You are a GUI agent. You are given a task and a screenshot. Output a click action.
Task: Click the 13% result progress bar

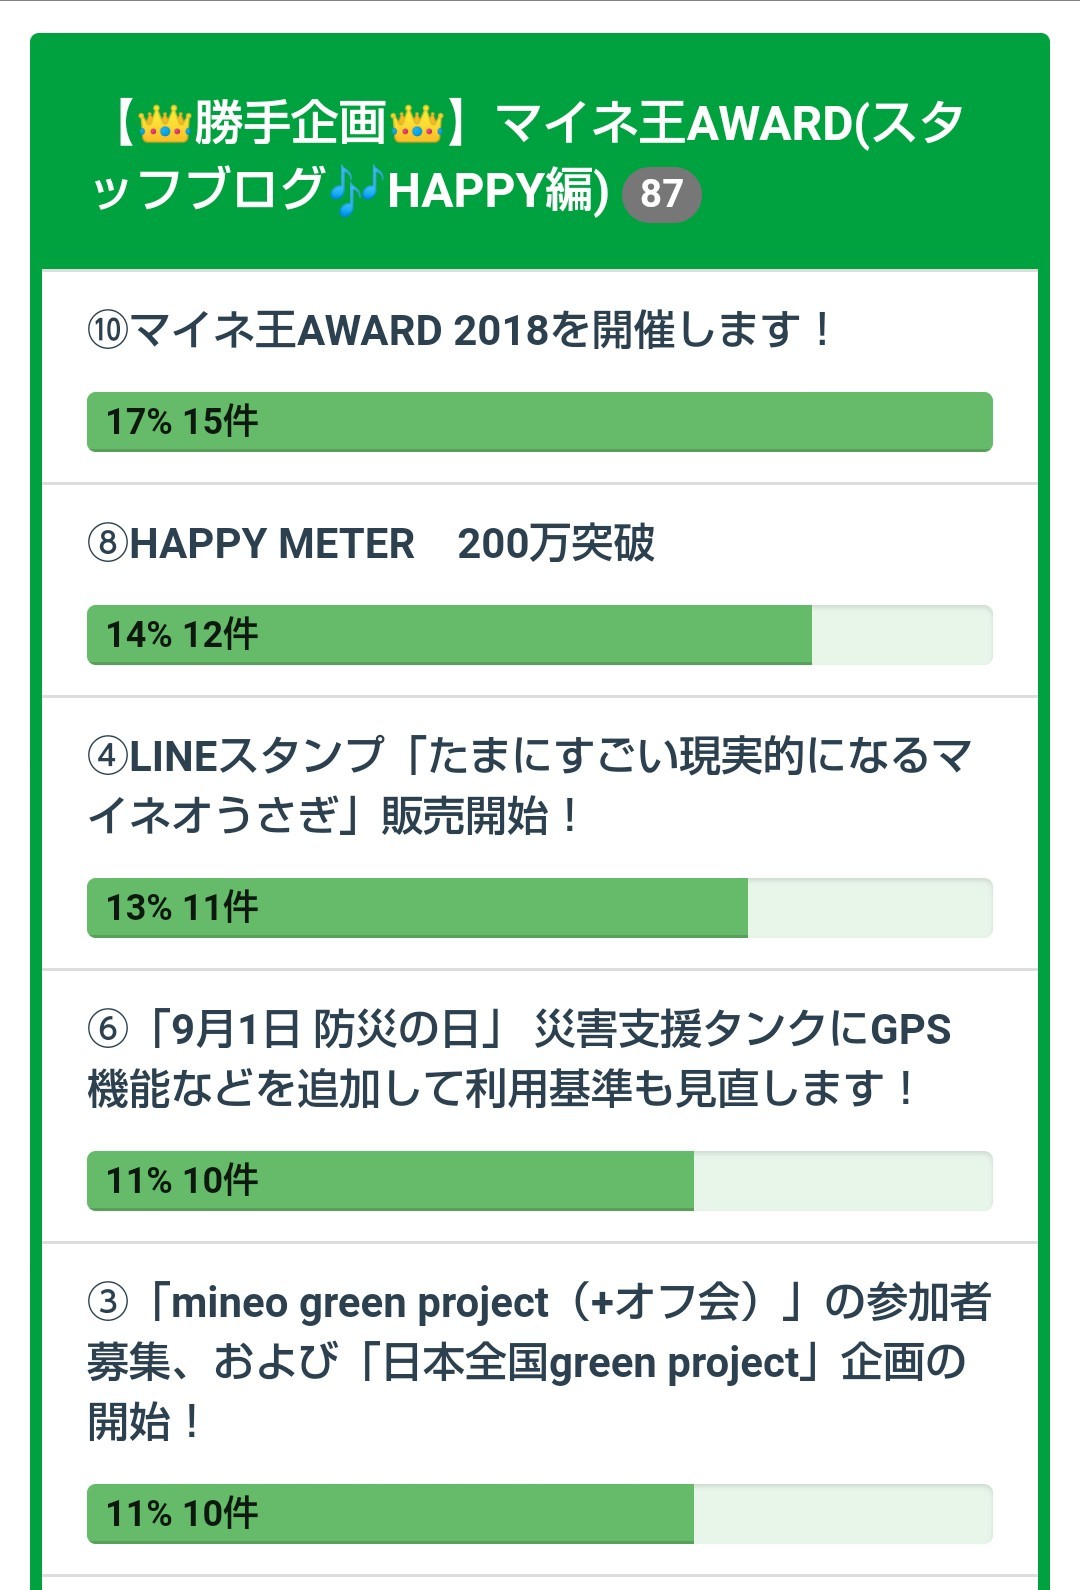[x=540, y=908]
